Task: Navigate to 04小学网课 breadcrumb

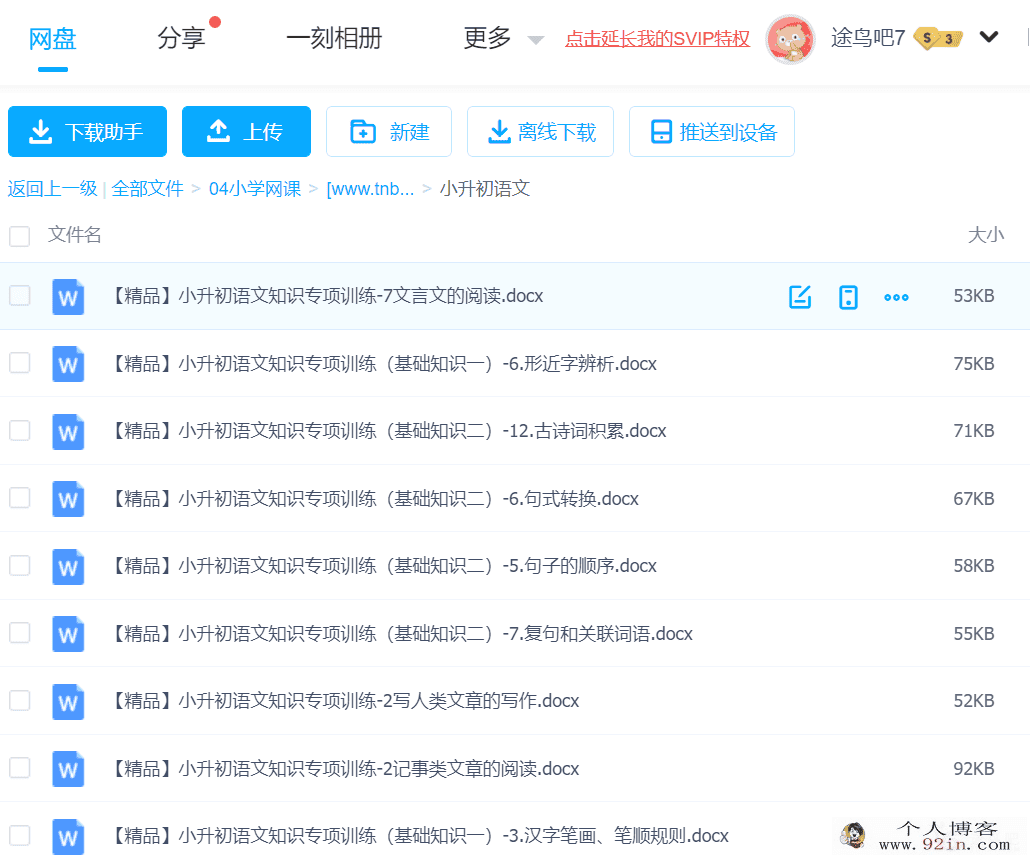Action: tap(255, 189)
